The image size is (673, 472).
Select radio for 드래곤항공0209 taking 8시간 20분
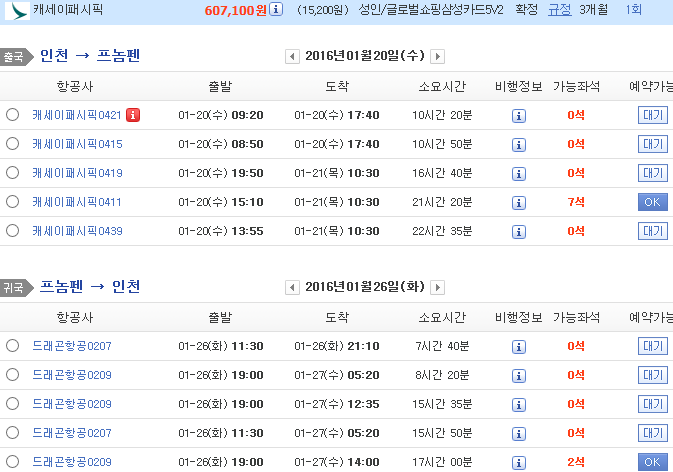coord(12,375)
